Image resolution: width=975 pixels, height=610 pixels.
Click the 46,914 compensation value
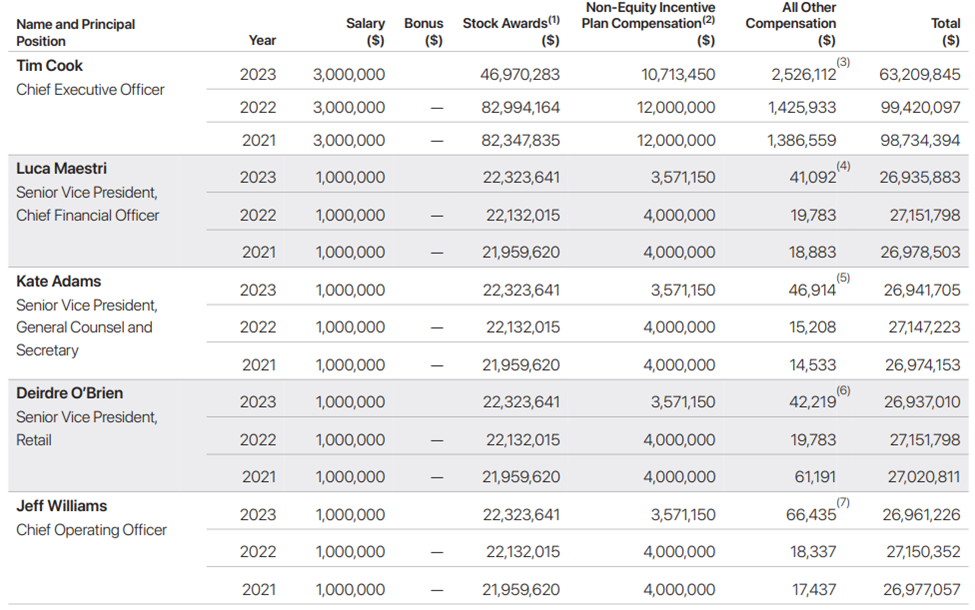tap(812, 290)
